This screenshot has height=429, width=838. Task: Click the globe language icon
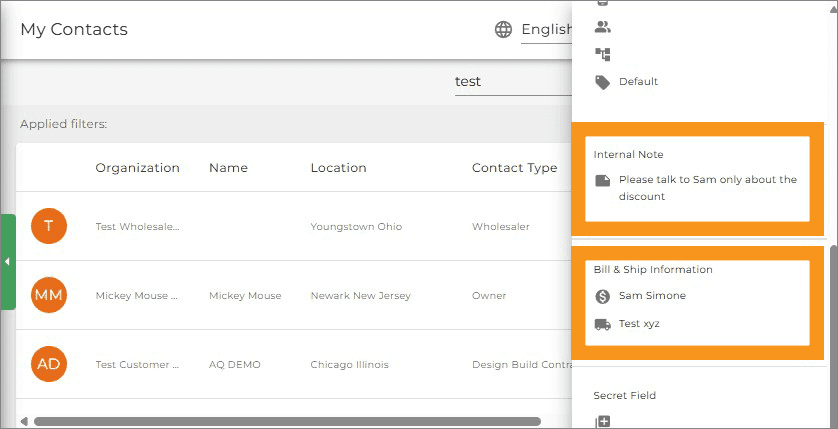[503, 29]
